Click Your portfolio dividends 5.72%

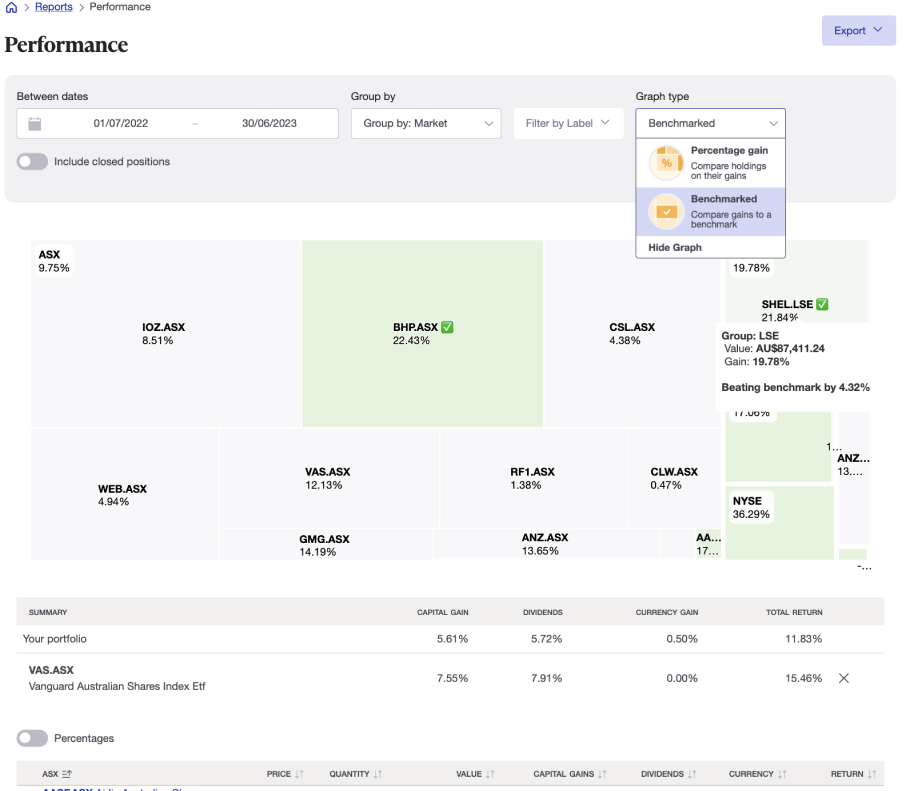point(546,639)
